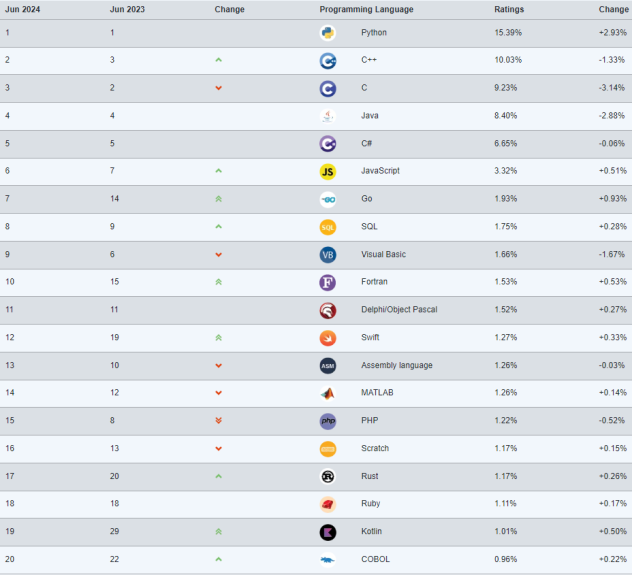632x575 pixels.
Task: Click the Swift bird logo icon
Action: coord(327,338)
